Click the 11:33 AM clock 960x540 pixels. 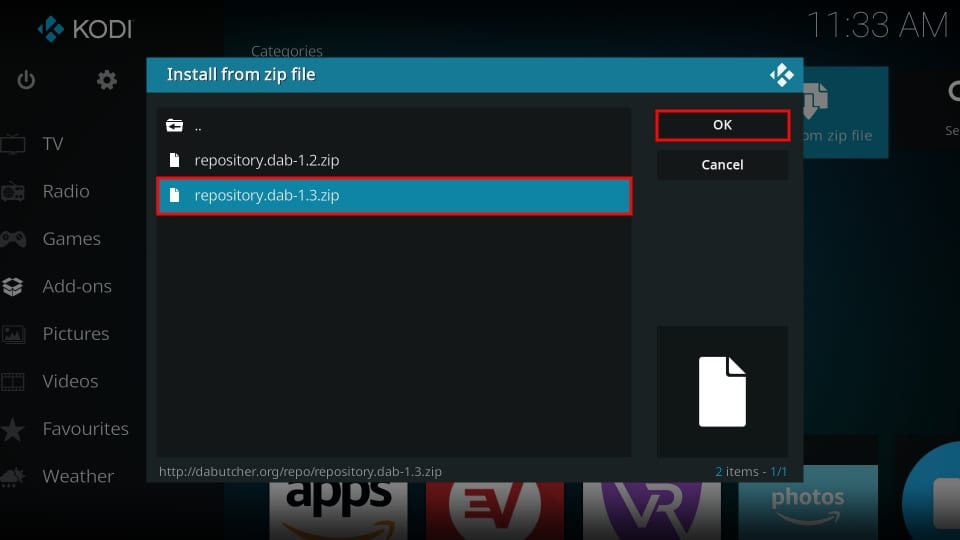coord(877,26)
